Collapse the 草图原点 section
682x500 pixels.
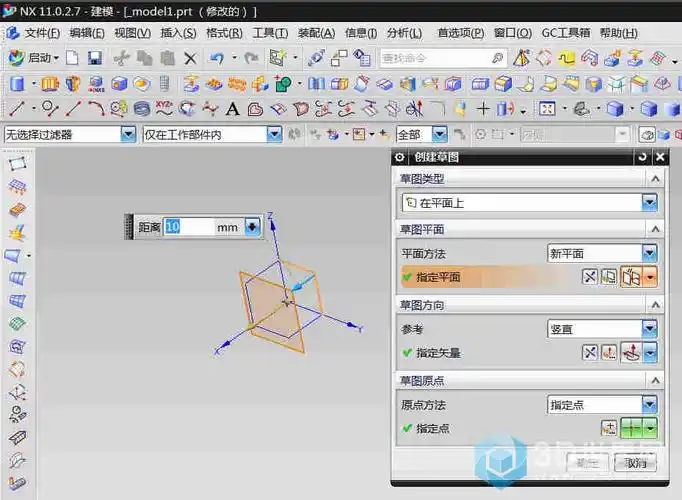655,380
